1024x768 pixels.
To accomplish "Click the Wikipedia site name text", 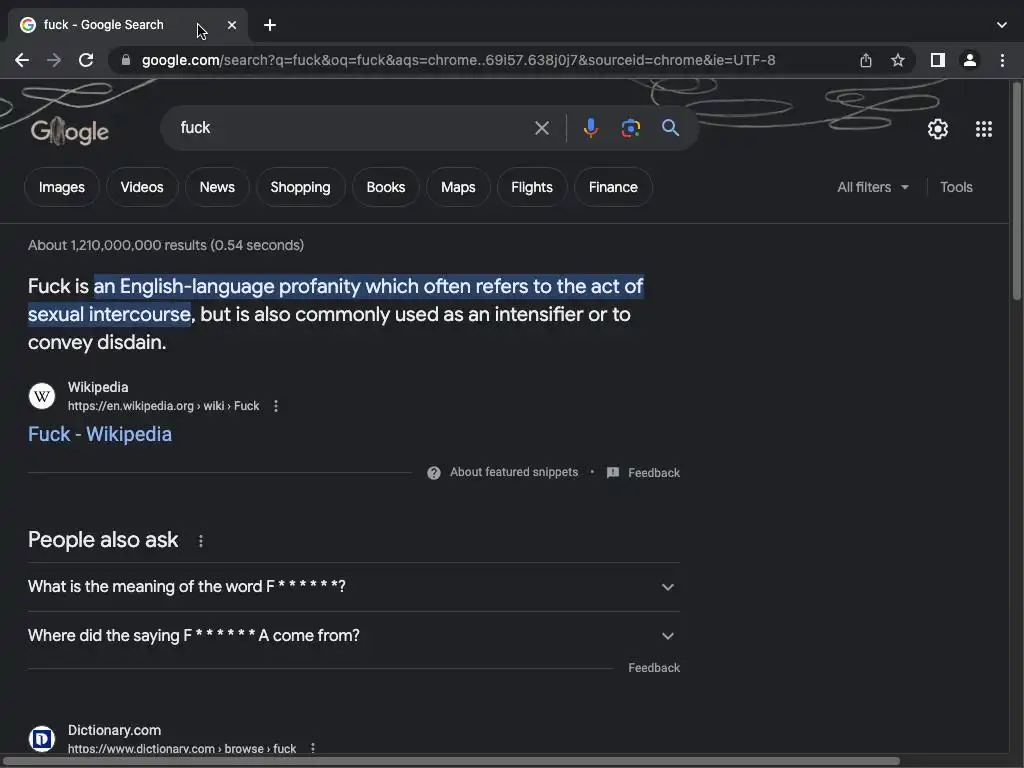I will pyautogui.click(x=98, y=387).
